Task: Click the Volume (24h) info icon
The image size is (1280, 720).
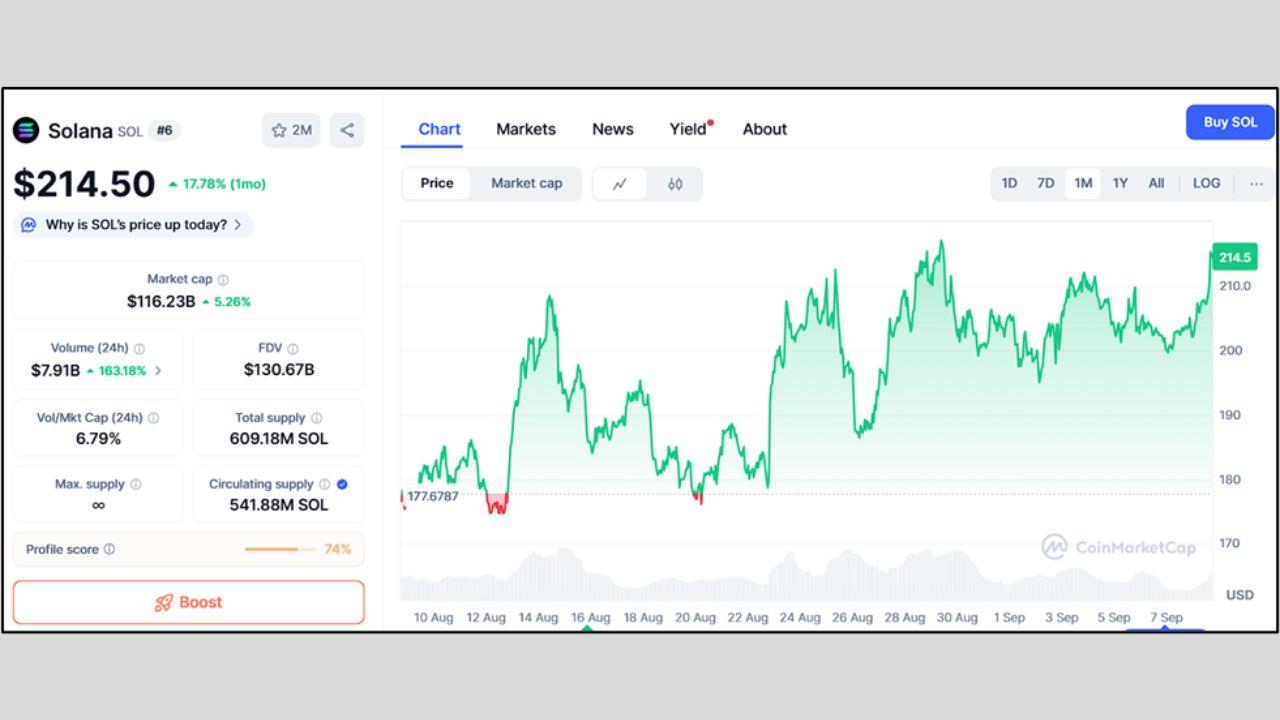Action: (139, 349)
